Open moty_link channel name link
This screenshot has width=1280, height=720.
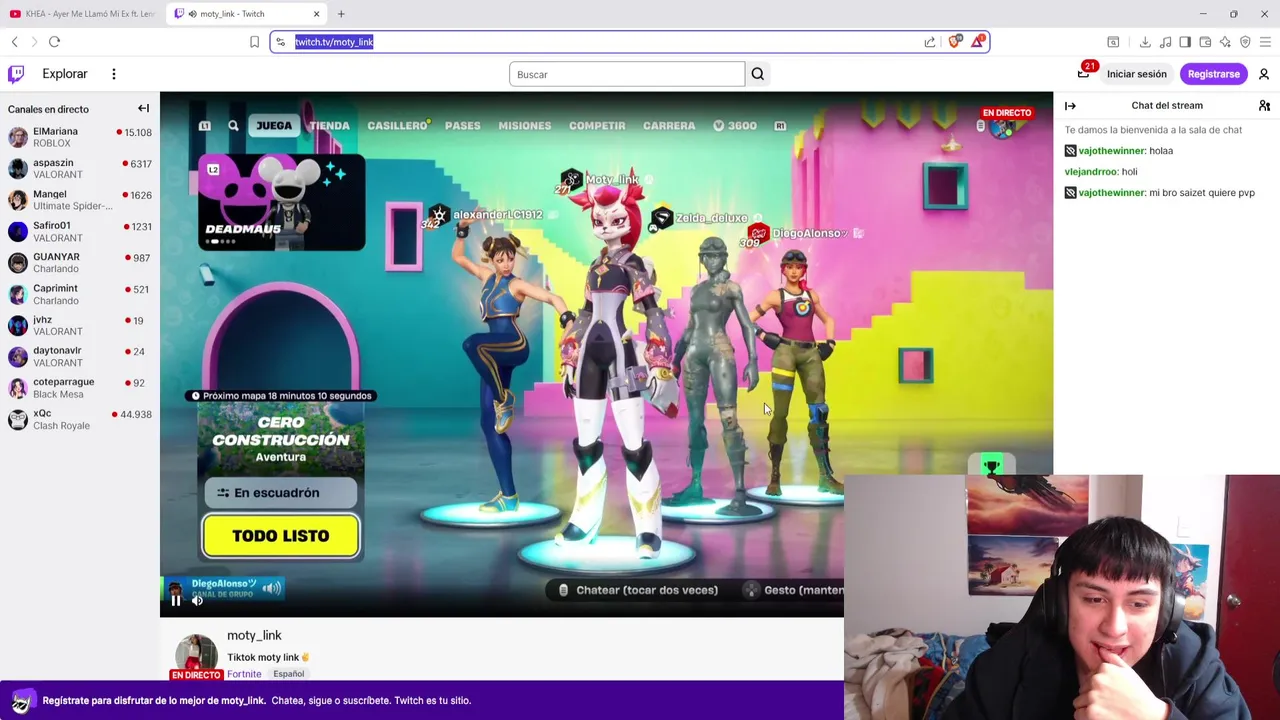[x=254, y=635]
